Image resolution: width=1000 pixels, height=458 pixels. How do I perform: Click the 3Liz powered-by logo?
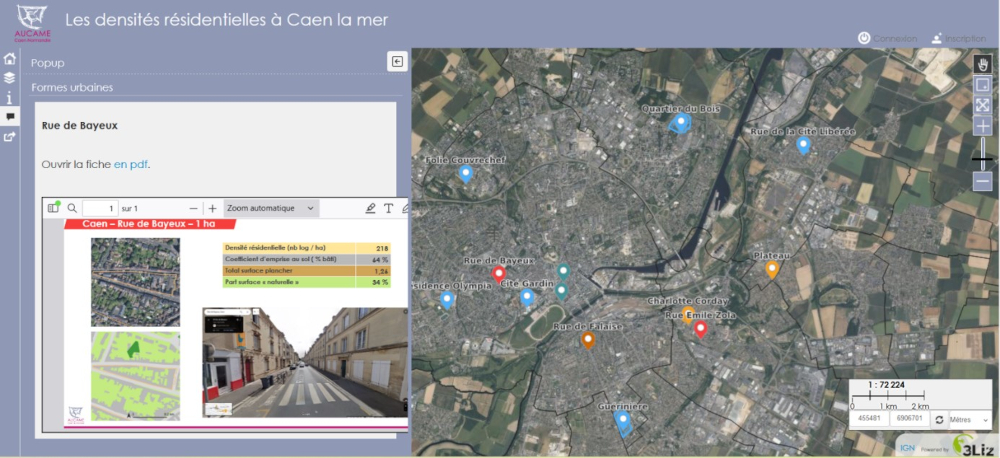click(974, 445)
